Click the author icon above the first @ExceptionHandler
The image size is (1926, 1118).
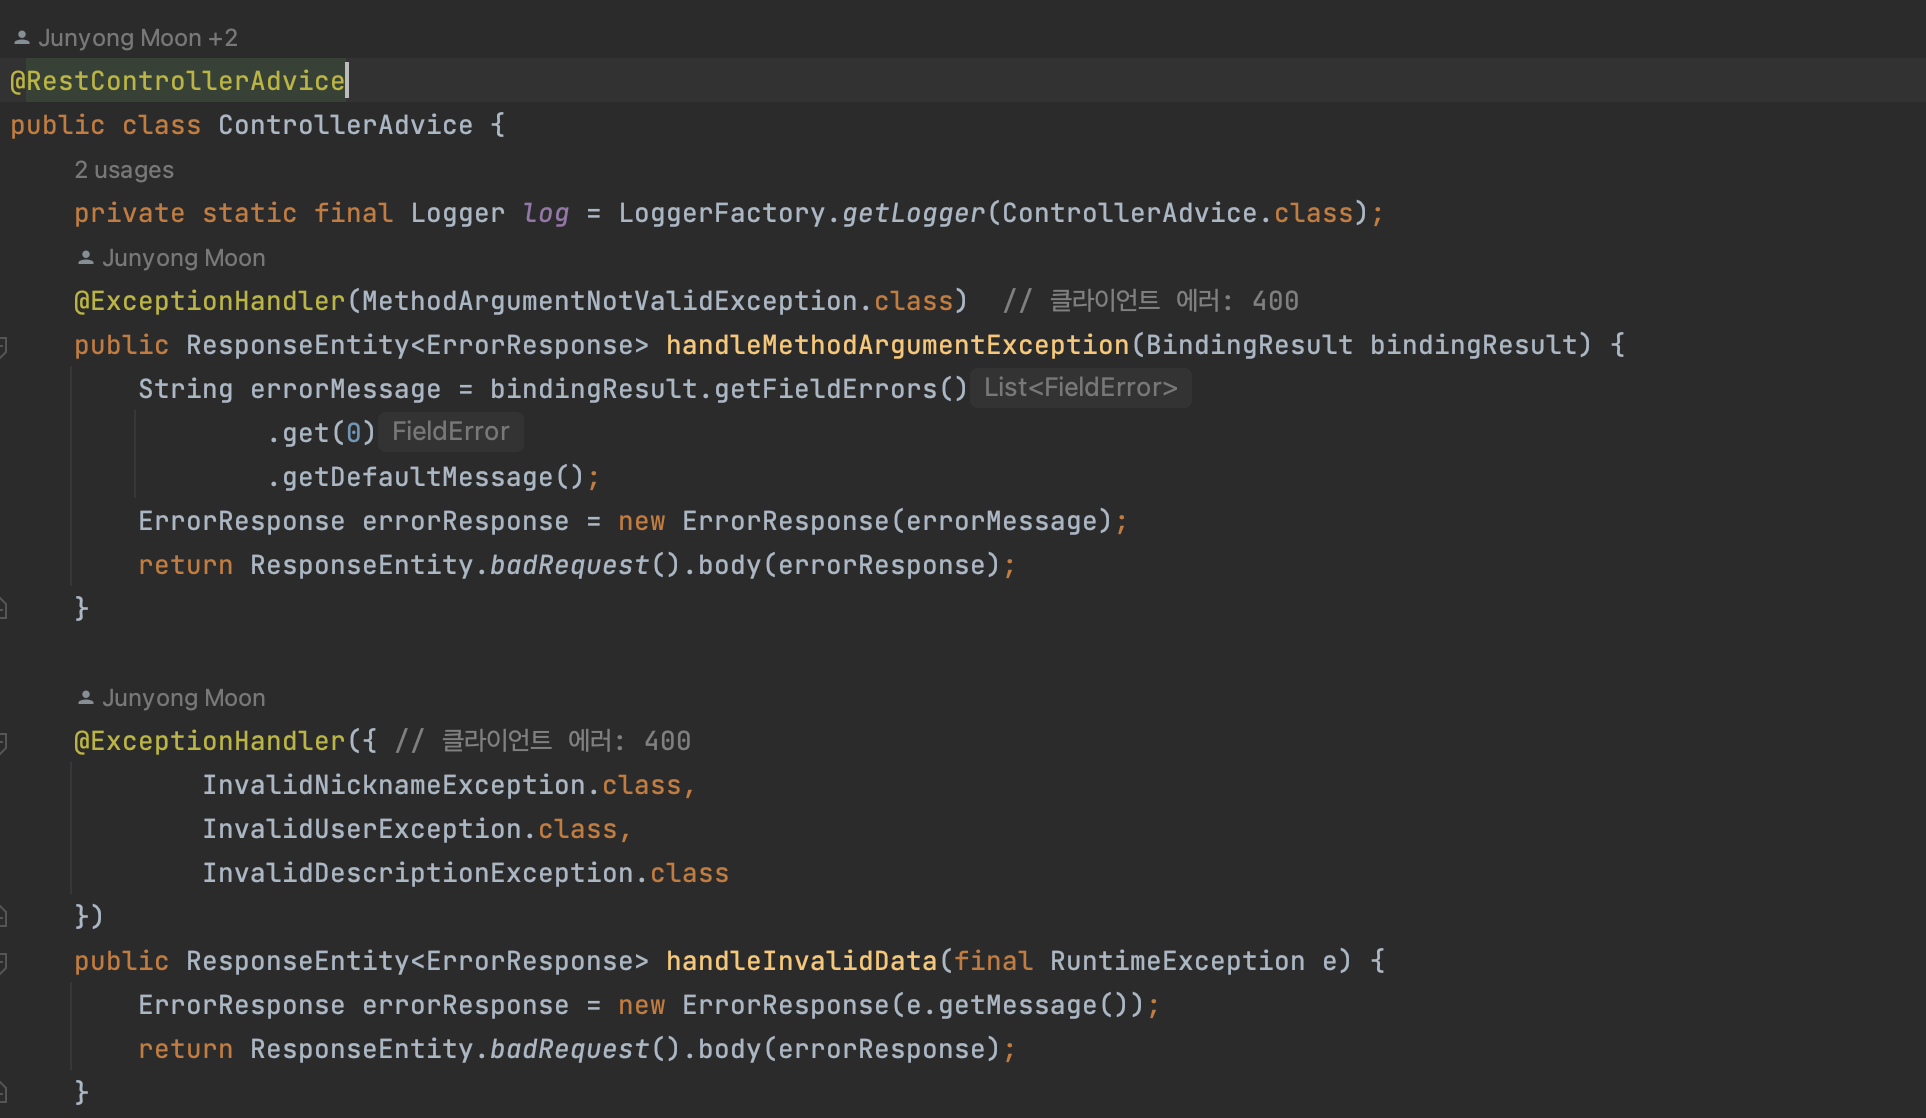tap(86, 258)
